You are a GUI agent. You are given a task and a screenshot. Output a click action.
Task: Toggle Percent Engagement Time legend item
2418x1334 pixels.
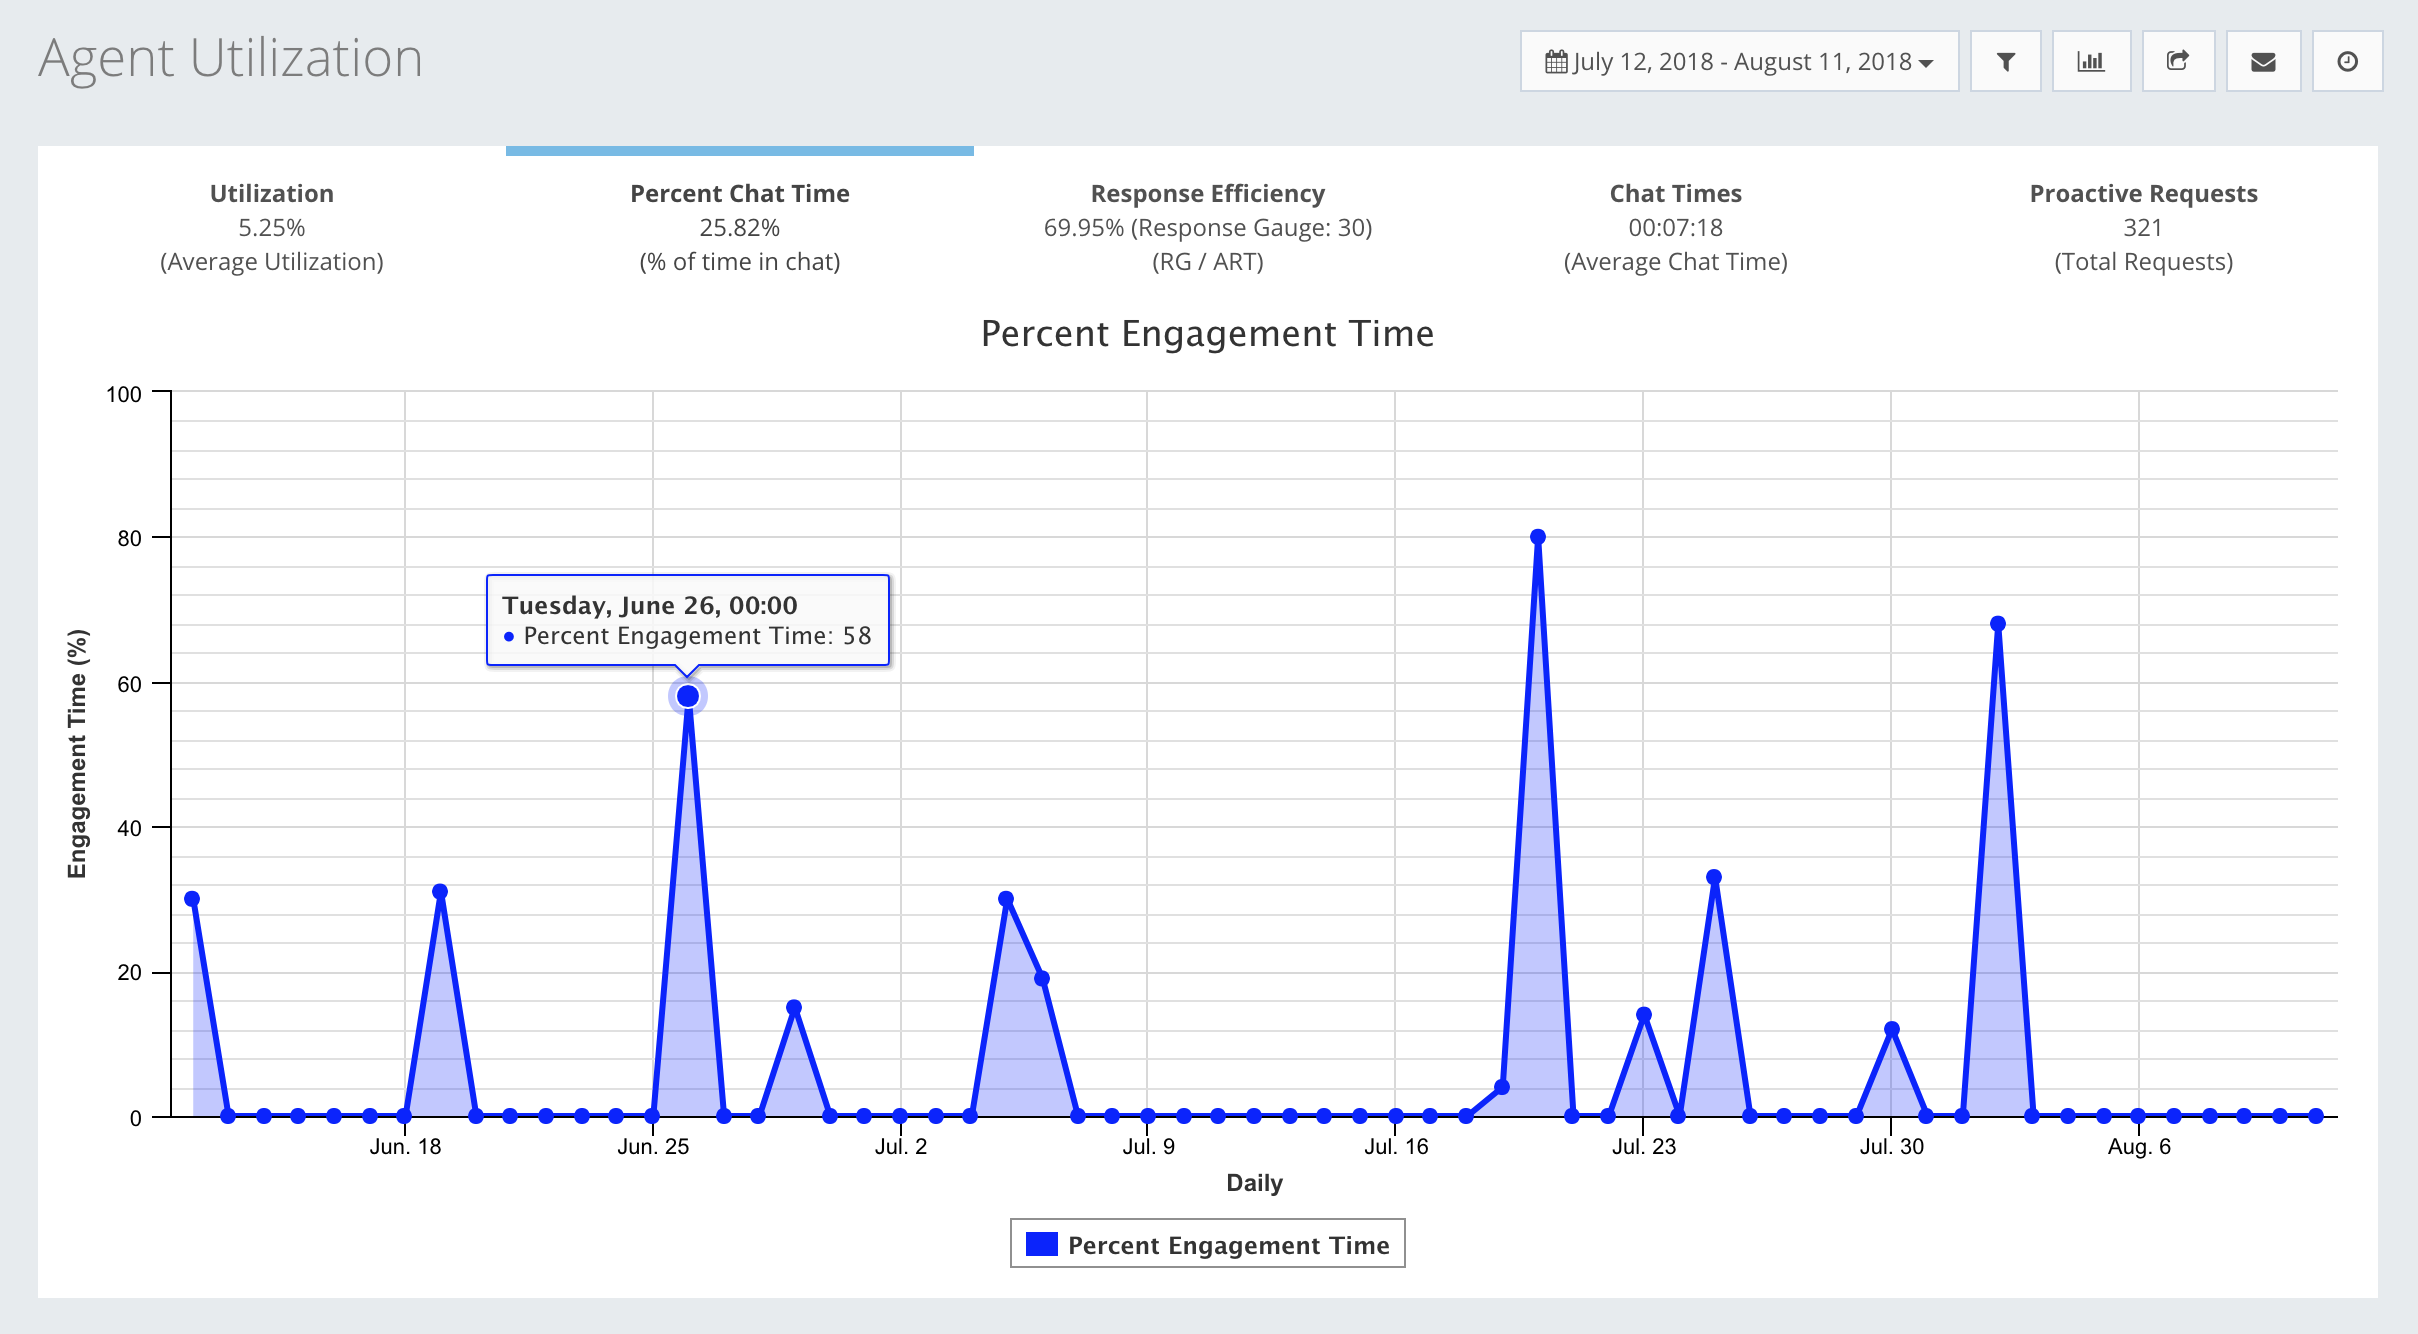[1228, 1245]
